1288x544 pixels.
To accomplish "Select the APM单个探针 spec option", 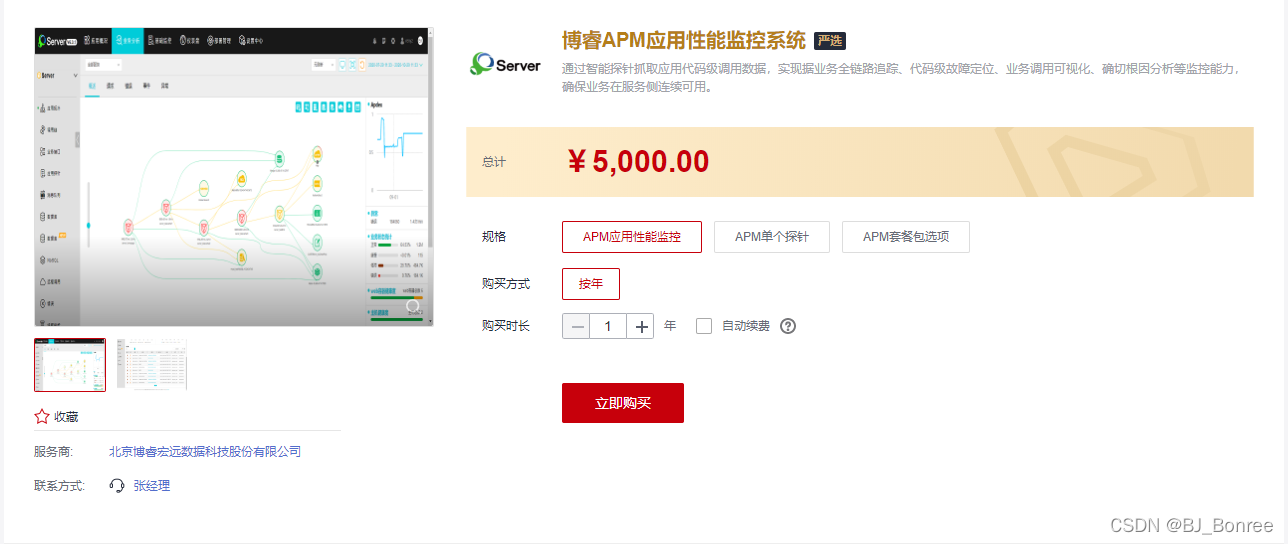I will [x=772, y=237].
